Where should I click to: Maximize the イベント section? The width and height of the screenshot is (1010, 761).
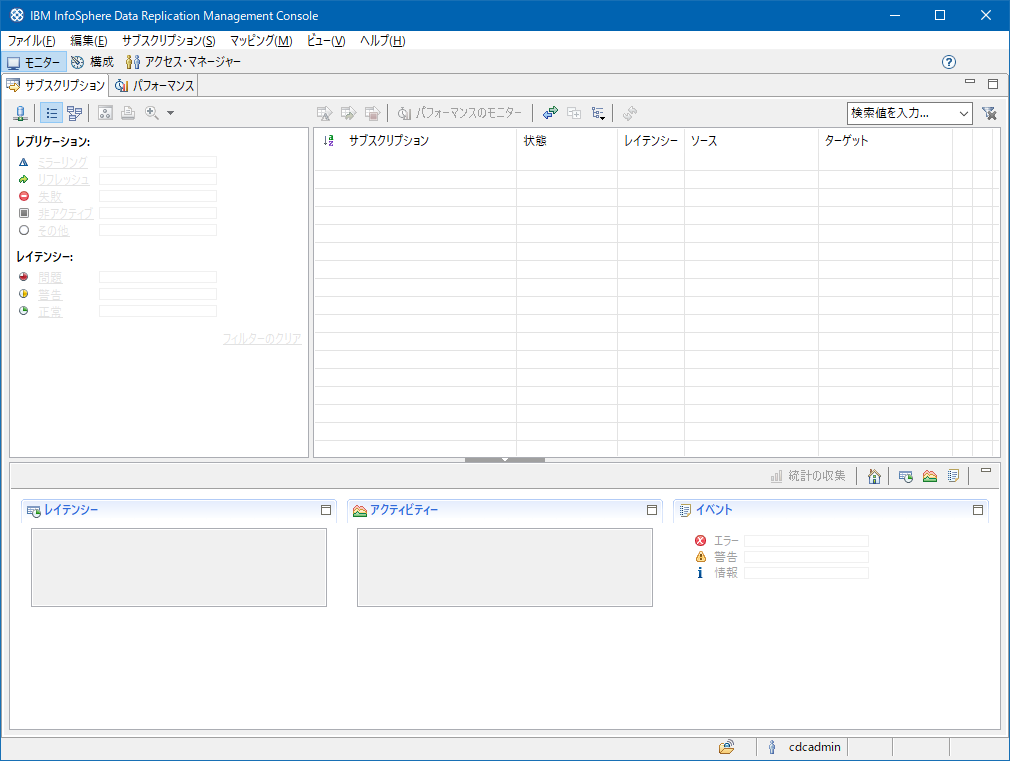pos(978,510)
